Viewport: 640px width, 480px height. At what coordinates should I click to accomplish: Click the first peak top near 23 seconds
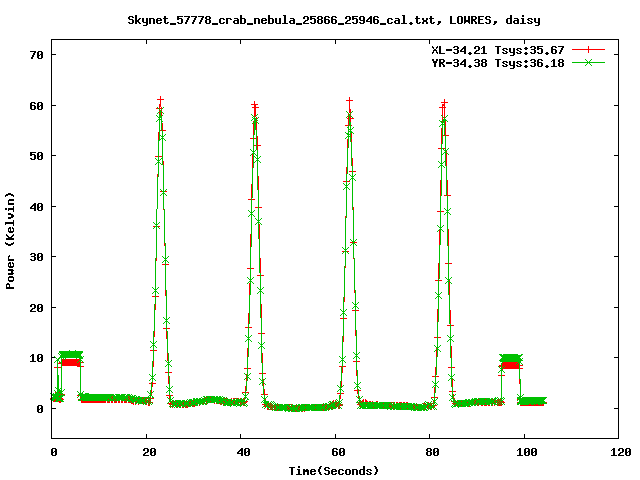pos(160,100)
